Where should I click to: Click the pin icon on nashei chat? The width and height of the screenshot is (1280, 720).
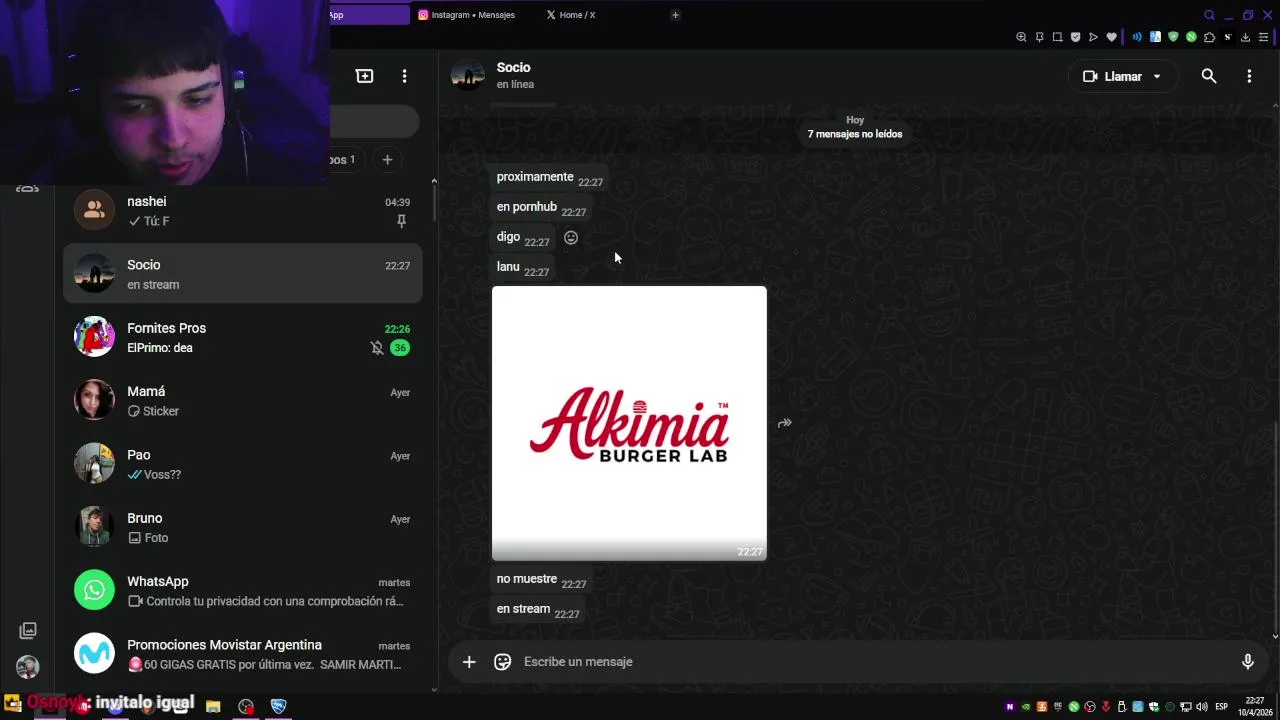[x=402, y=221]
